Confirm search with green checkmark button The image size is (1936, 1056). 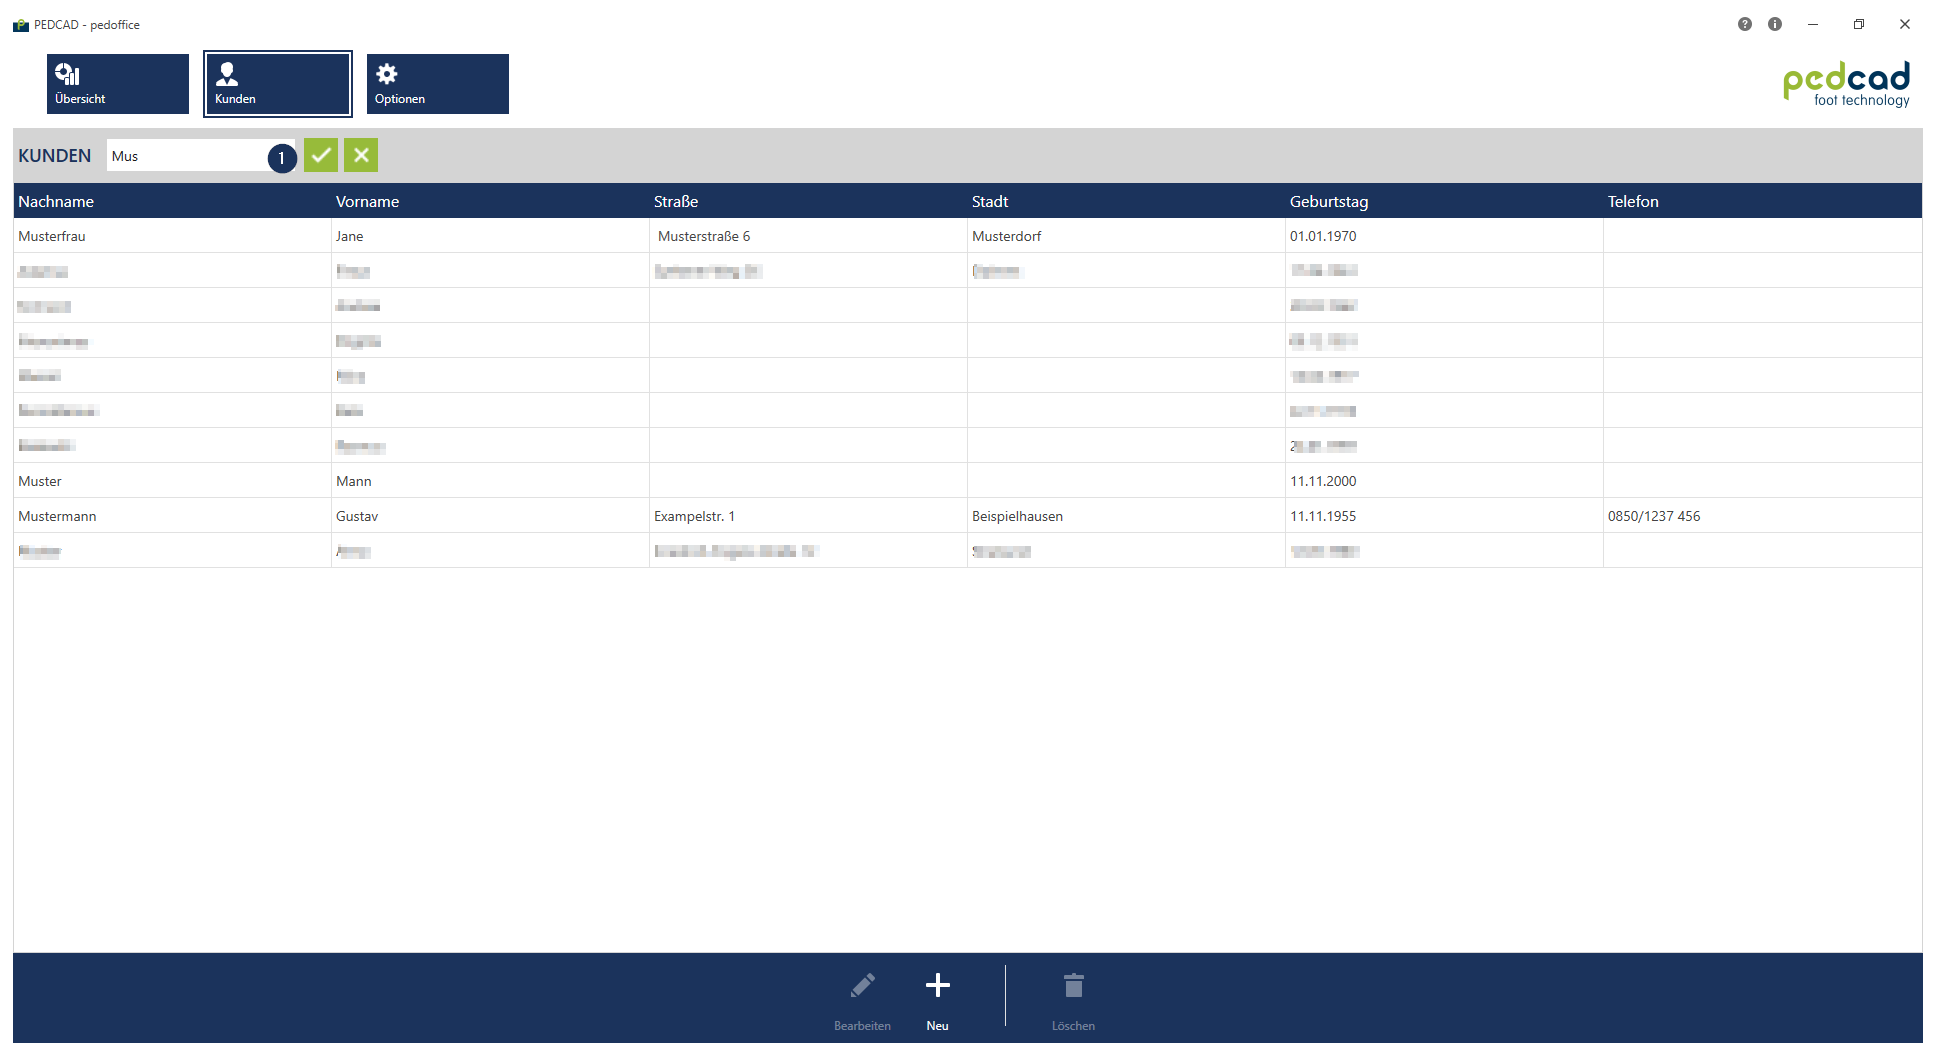[x=321, y=155]
